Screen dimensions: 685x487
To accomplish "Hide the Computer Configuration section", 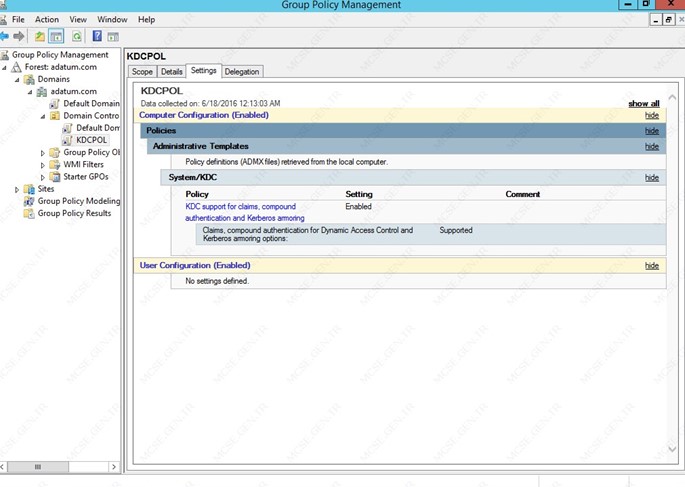I will coord(651,115).
